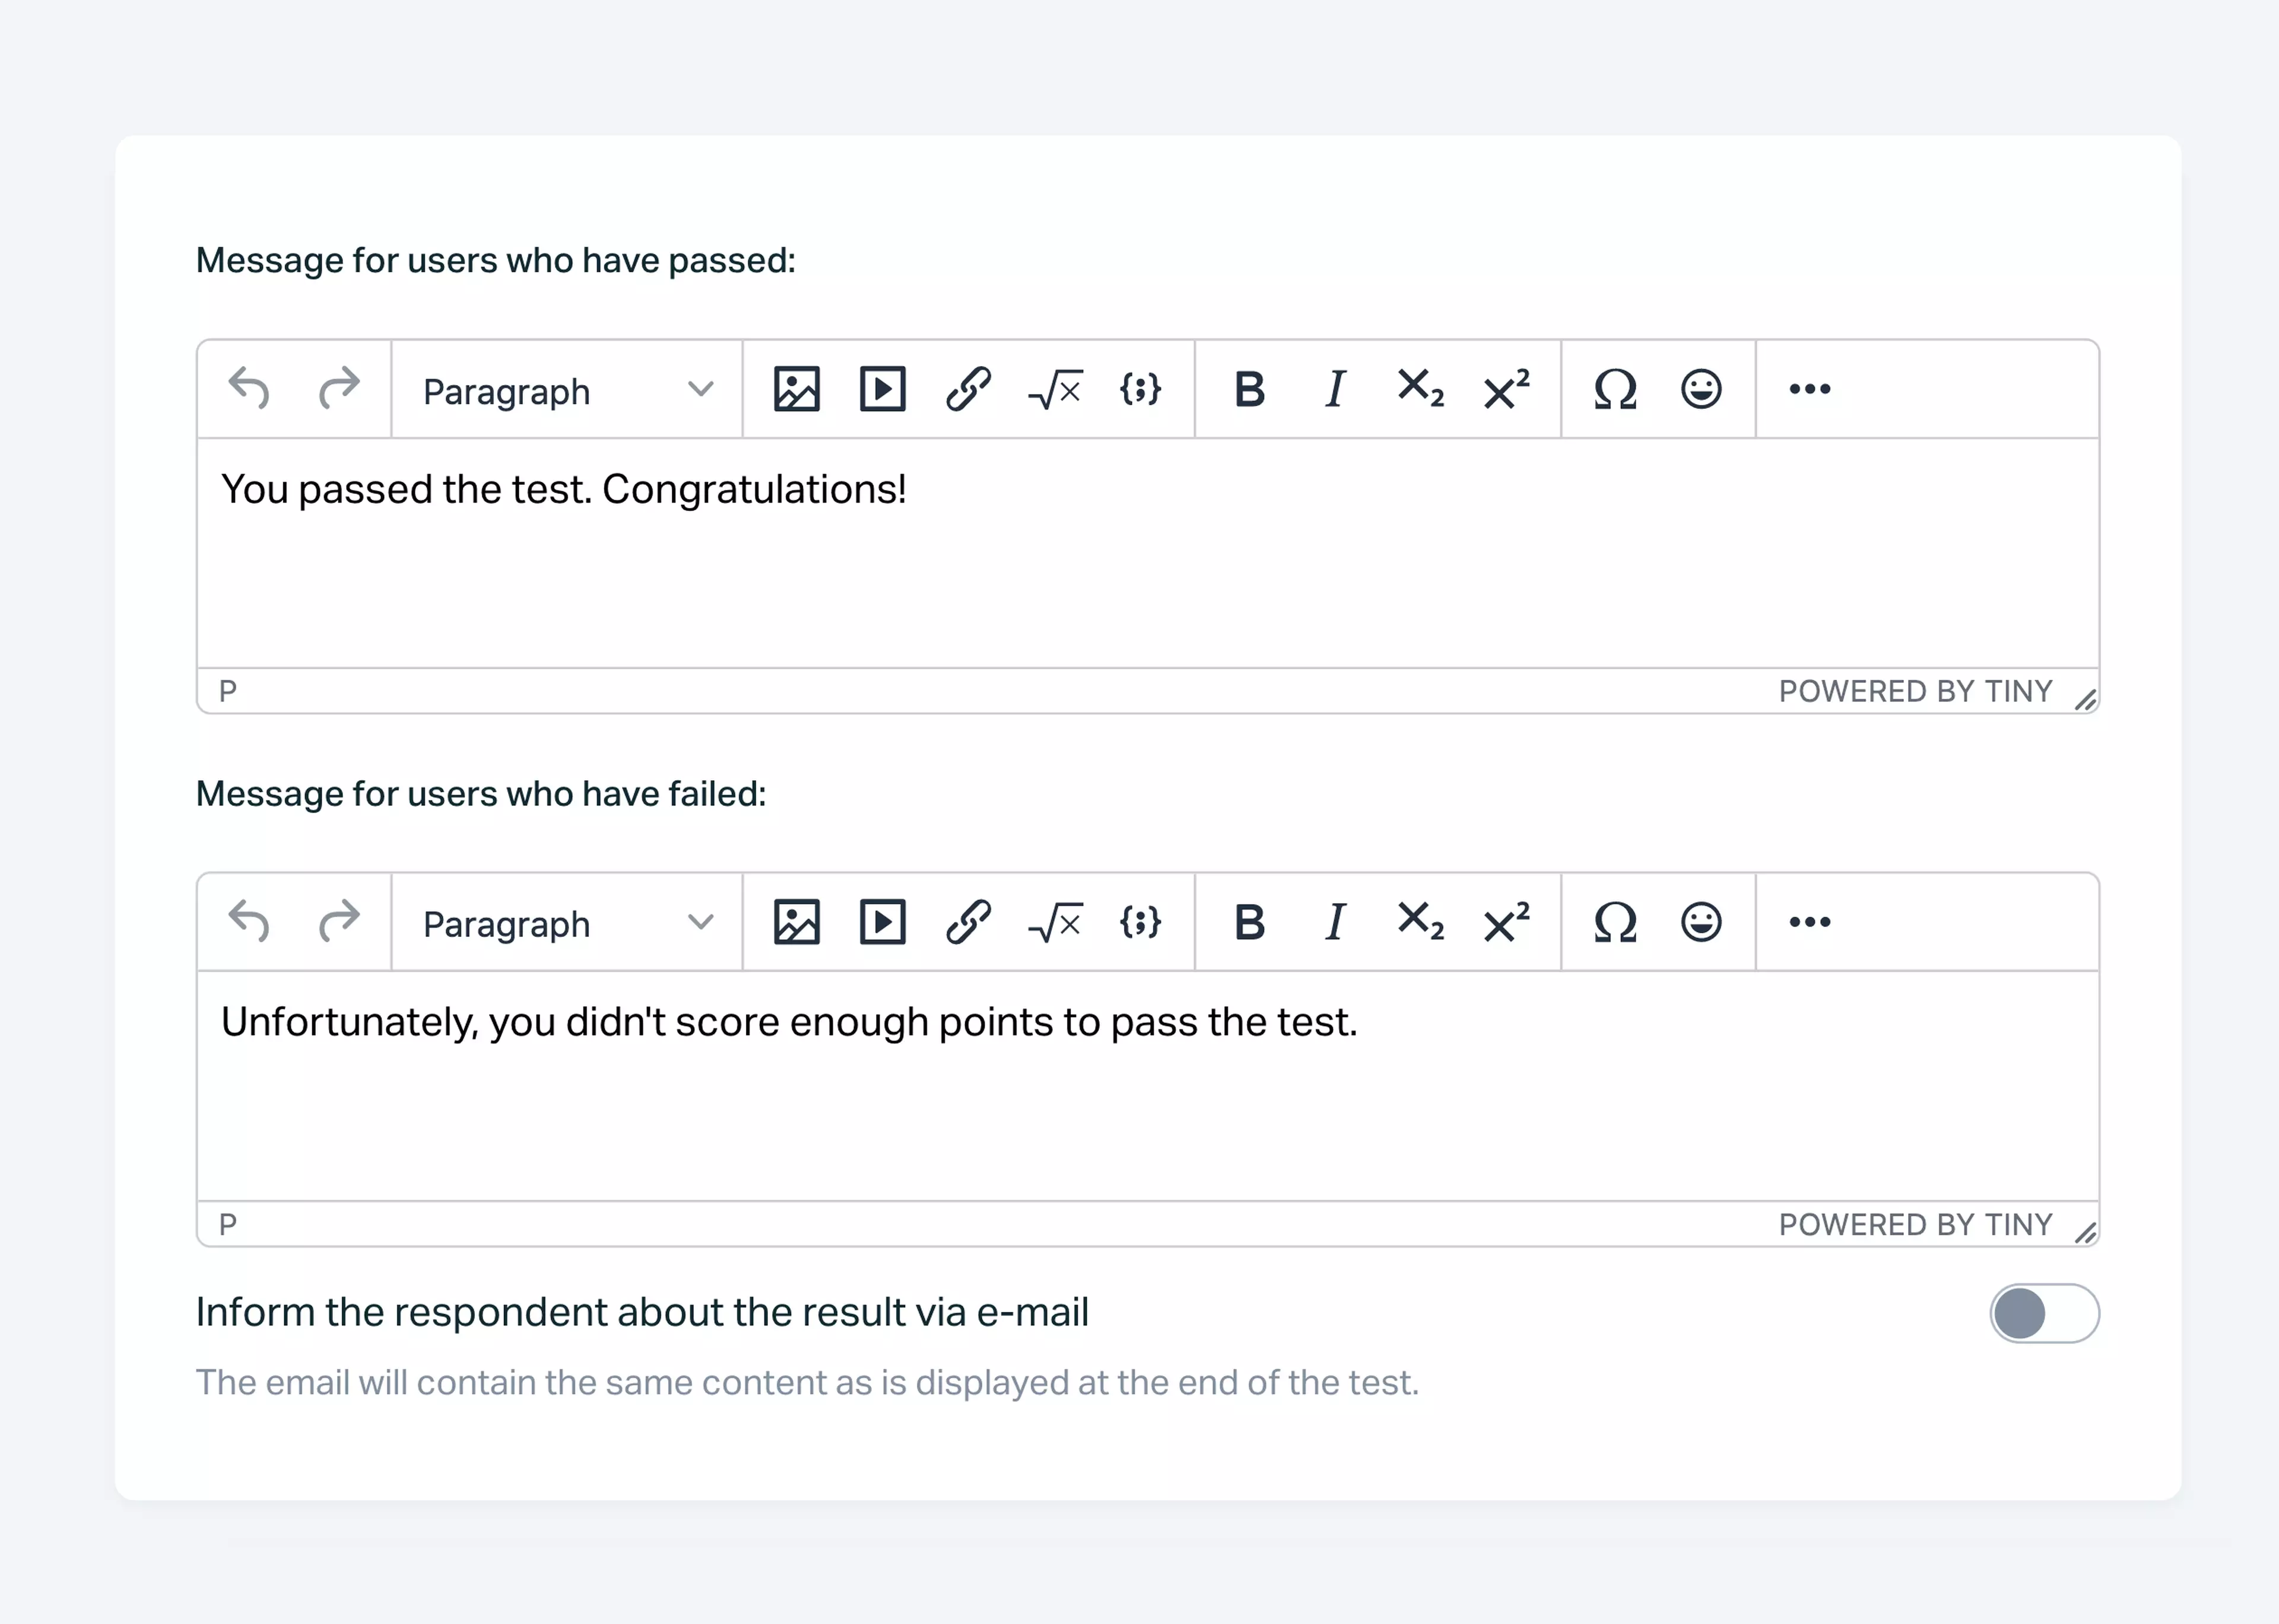This screenshot has height=1624, width=2279.
Task: Click insert image icon in passed message editor
Action: 796,389
